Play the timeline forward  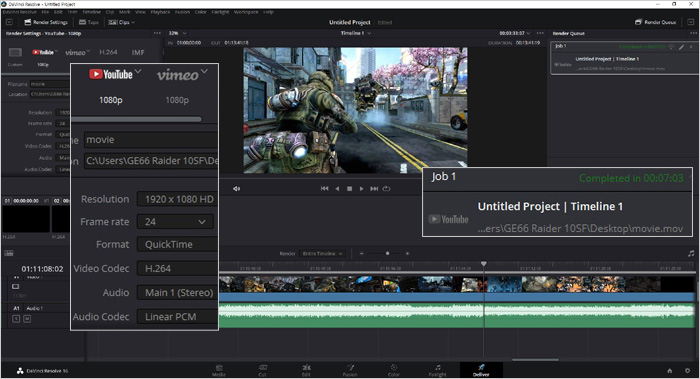coord(362,189)
